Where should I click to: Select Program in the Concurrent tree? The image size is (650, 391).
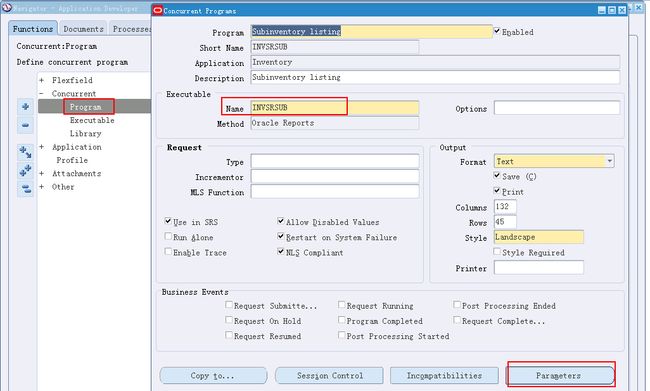tap(85, 107)
